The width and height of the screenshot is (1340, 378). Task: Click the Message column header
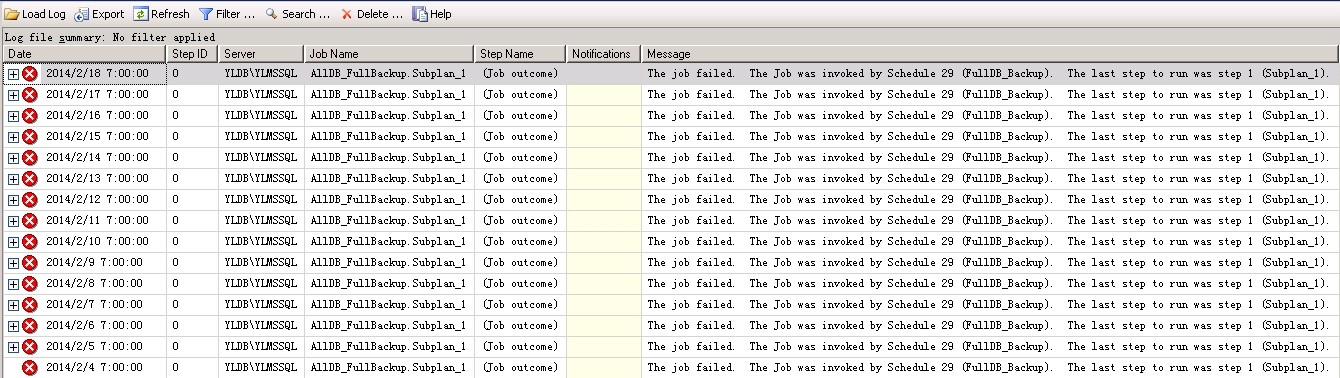990,54
